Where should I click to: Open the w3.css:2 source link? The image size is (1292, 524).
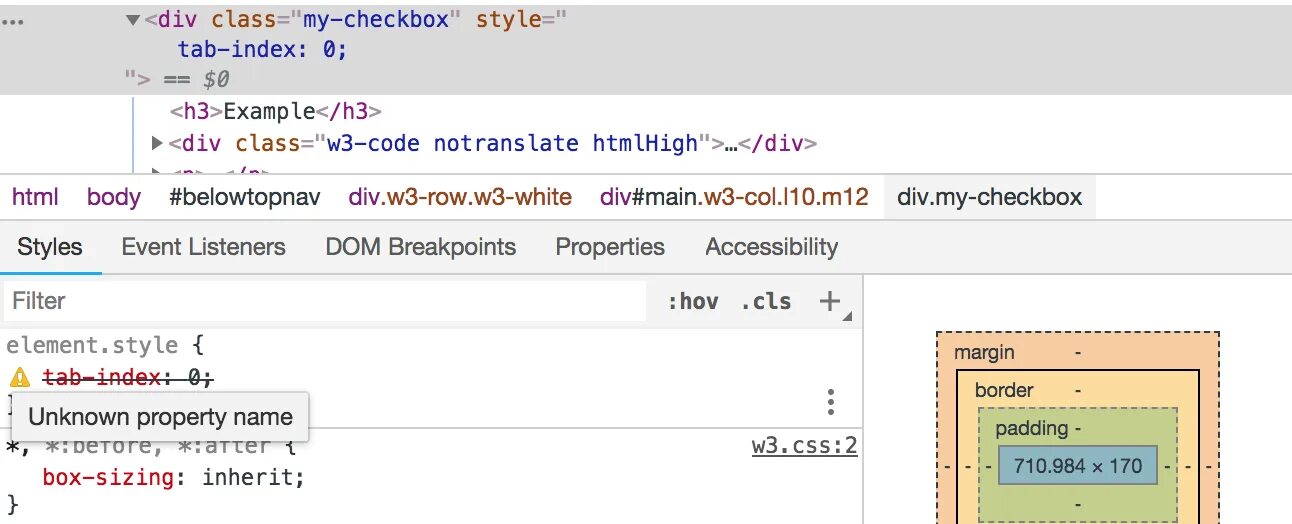click(804, 445)
